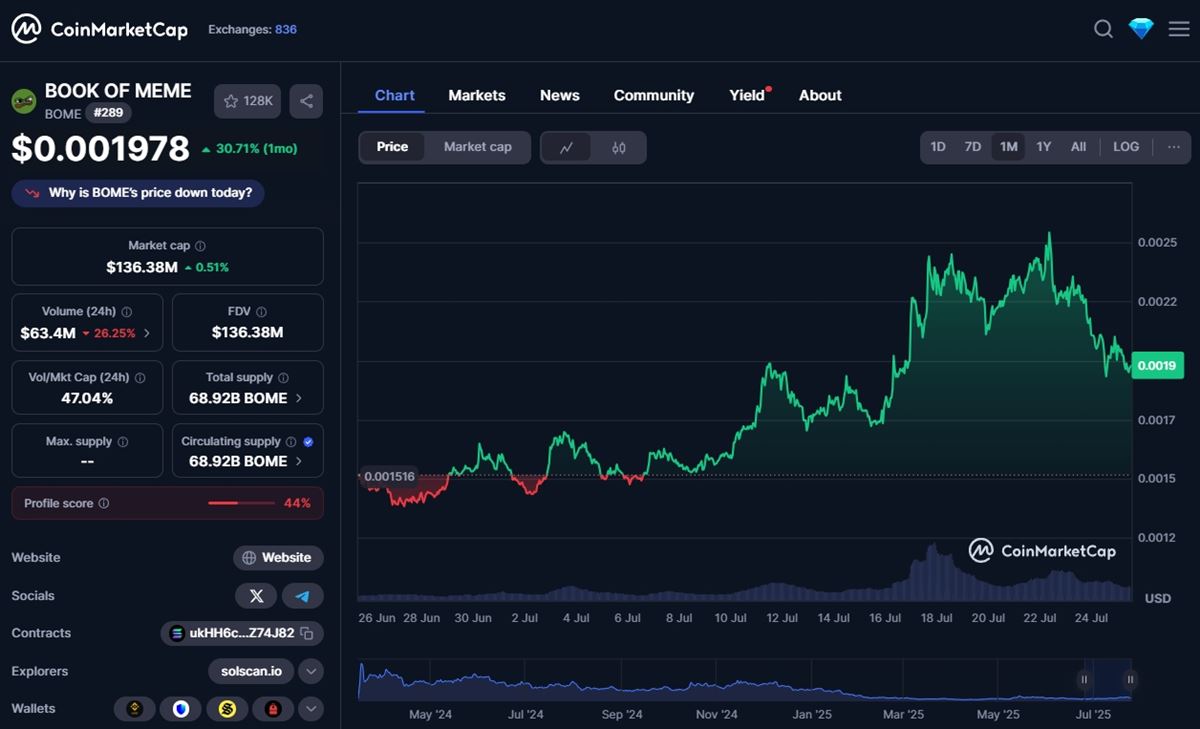Click the contract address ukHH6c...Z74J82

click(242, 633)
